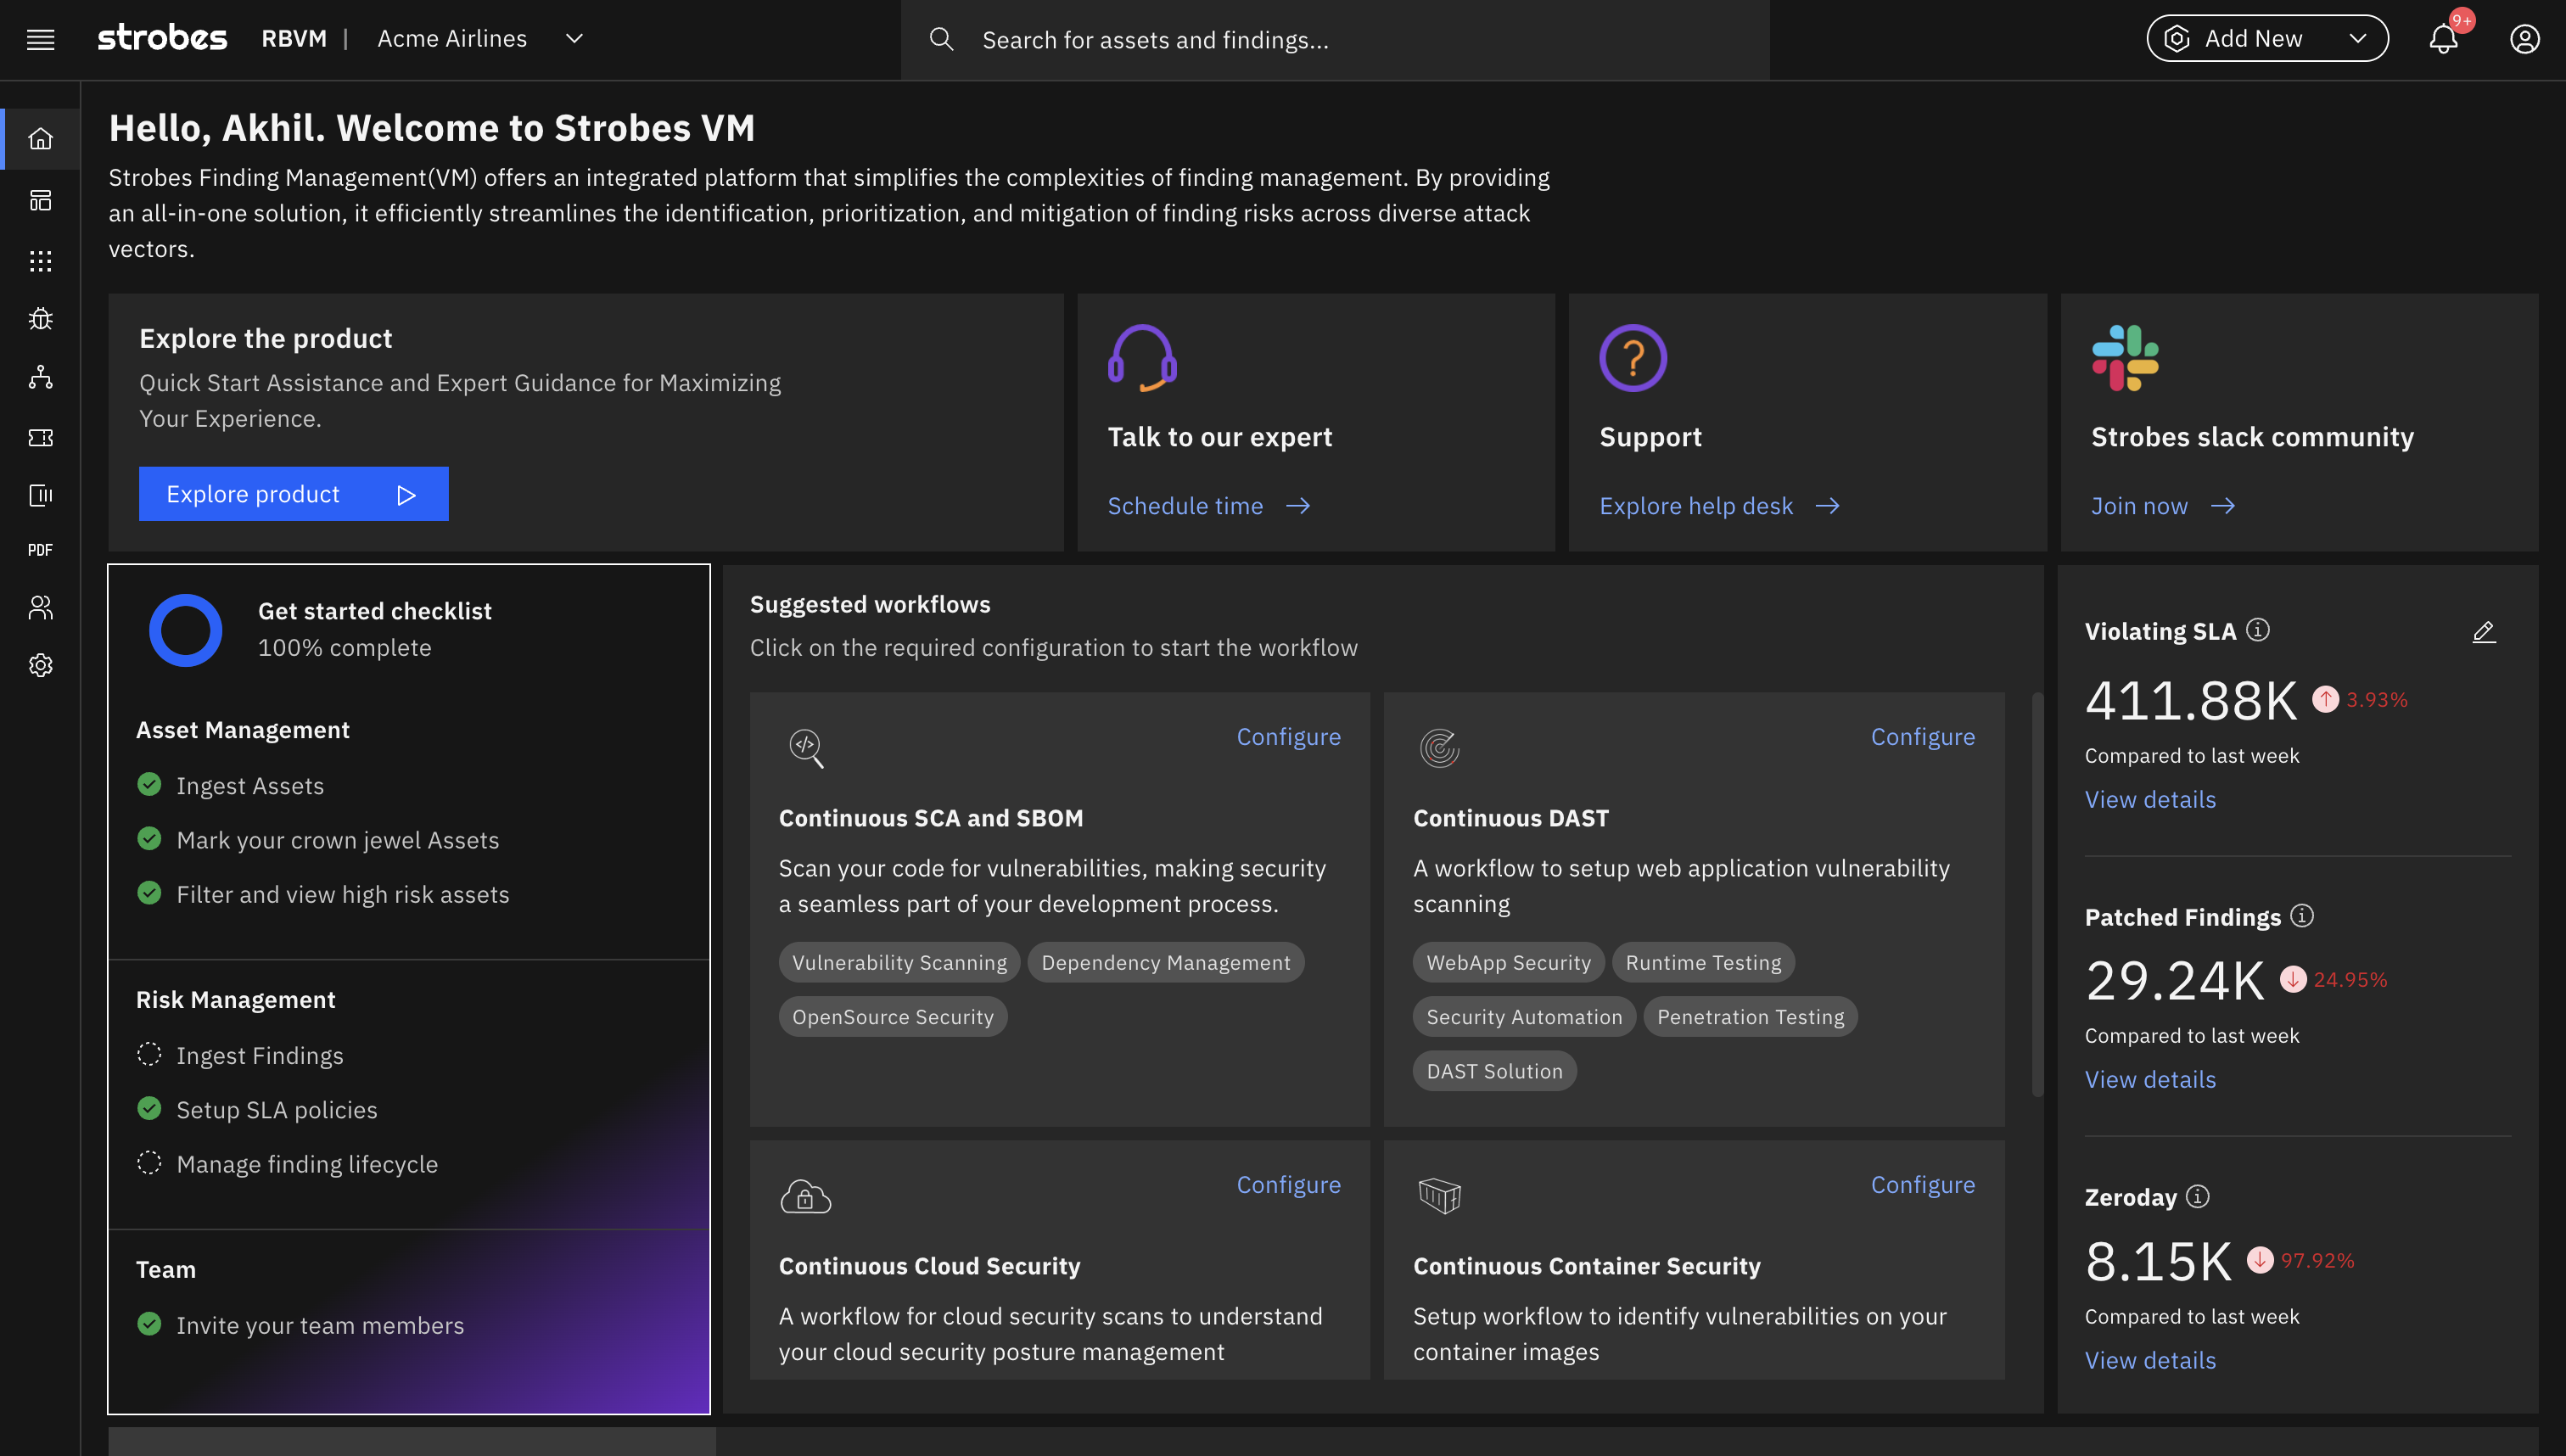Select the Security Automation tag

(x=1524, y=1016)
